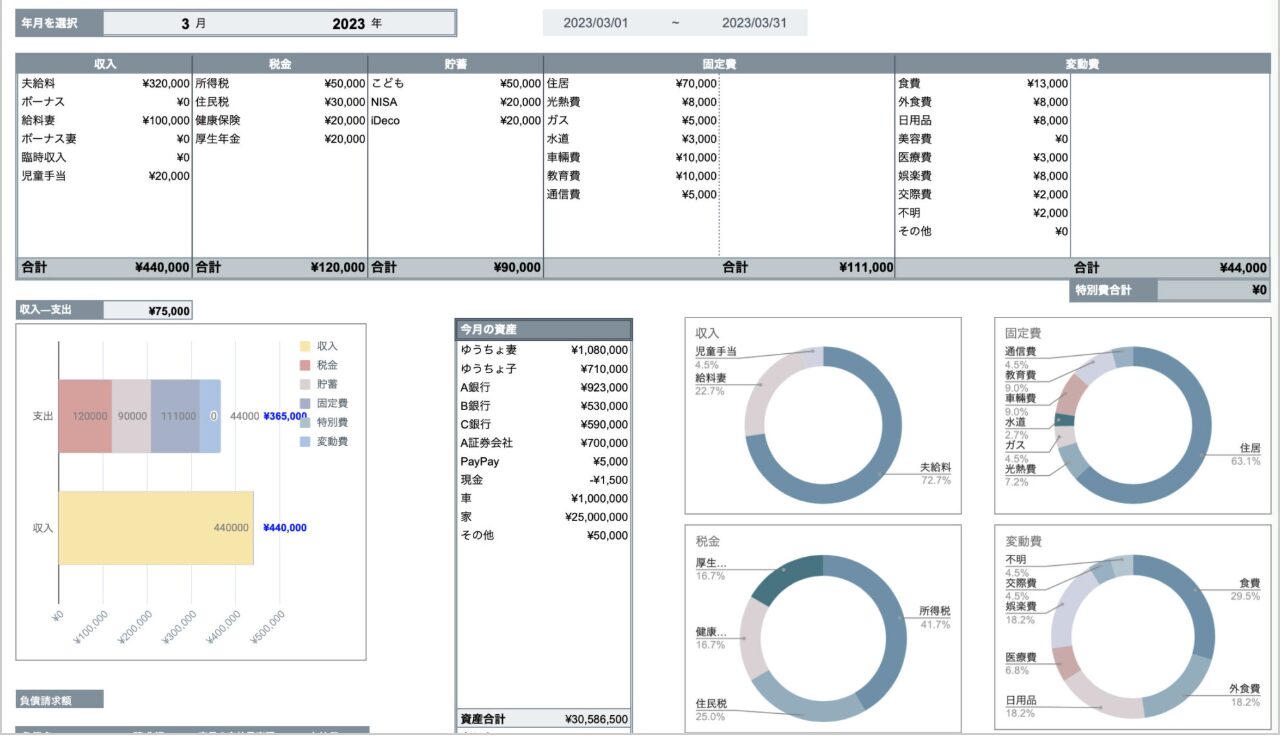Select the 収入—支出 value ¥75,000

(148, 311)
